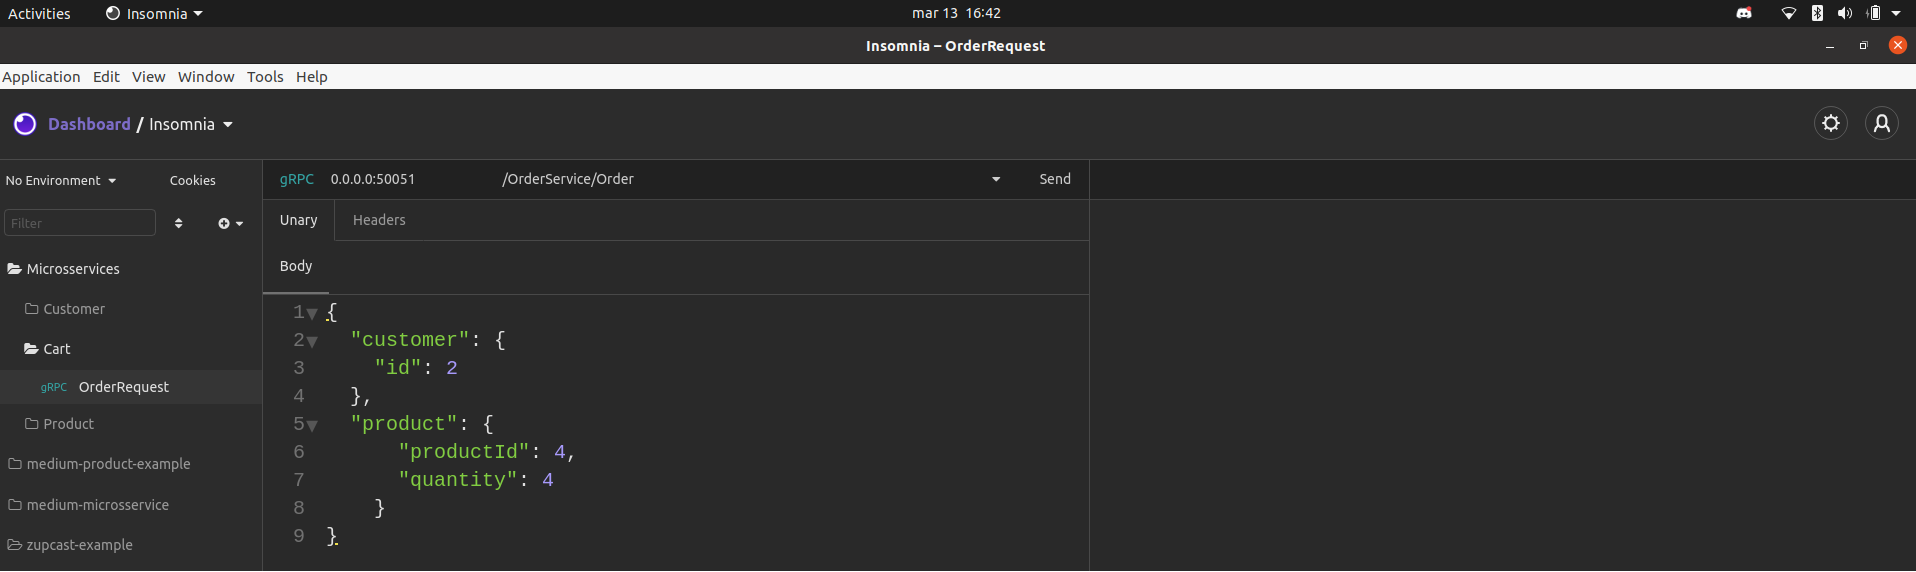Screen dimensions: 1916x572
Task: Open the Edit menu
Action: coord(106,77)
